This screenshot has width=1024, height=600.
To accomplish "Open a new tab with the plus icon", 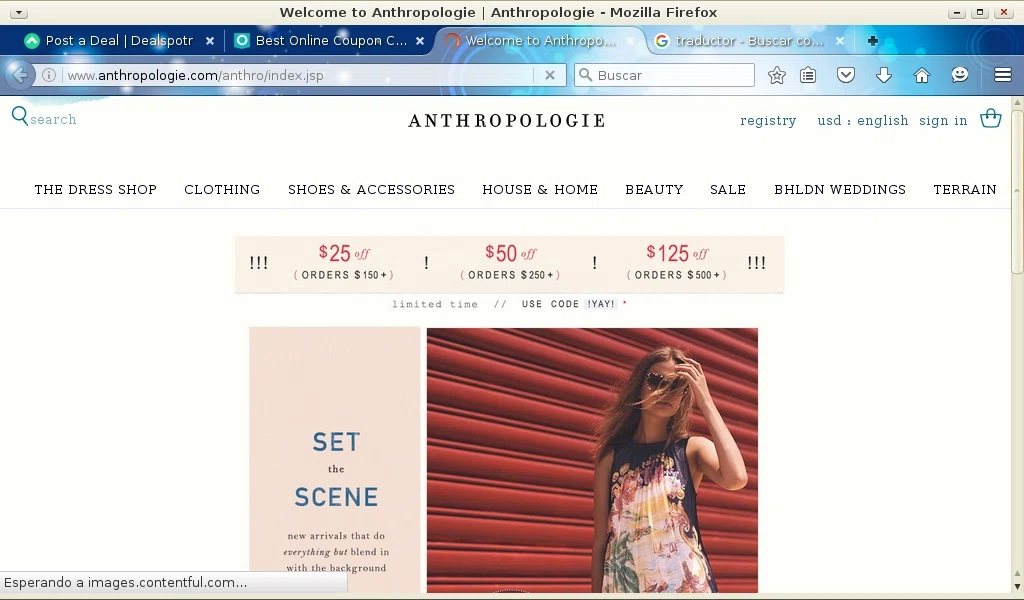I will (872, 40).
